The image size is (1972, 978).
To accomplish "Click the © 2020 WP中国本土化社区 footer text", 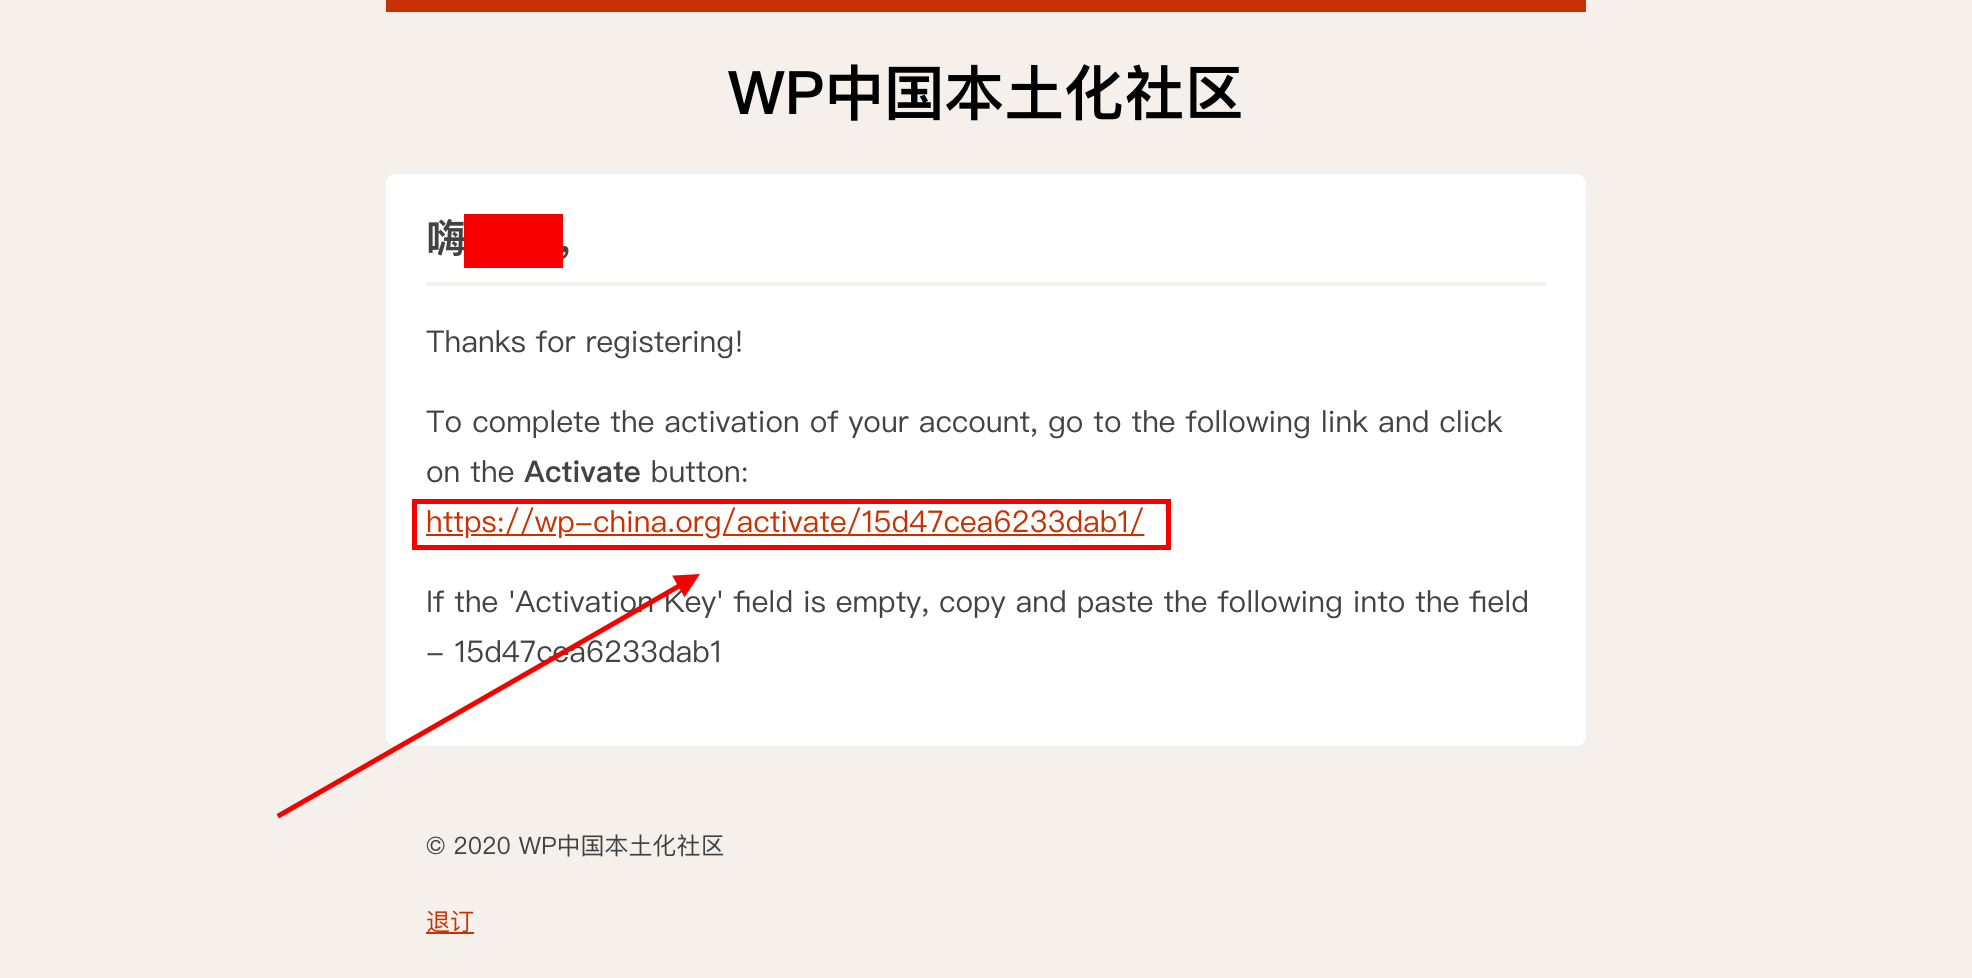I will pos(575,846).
